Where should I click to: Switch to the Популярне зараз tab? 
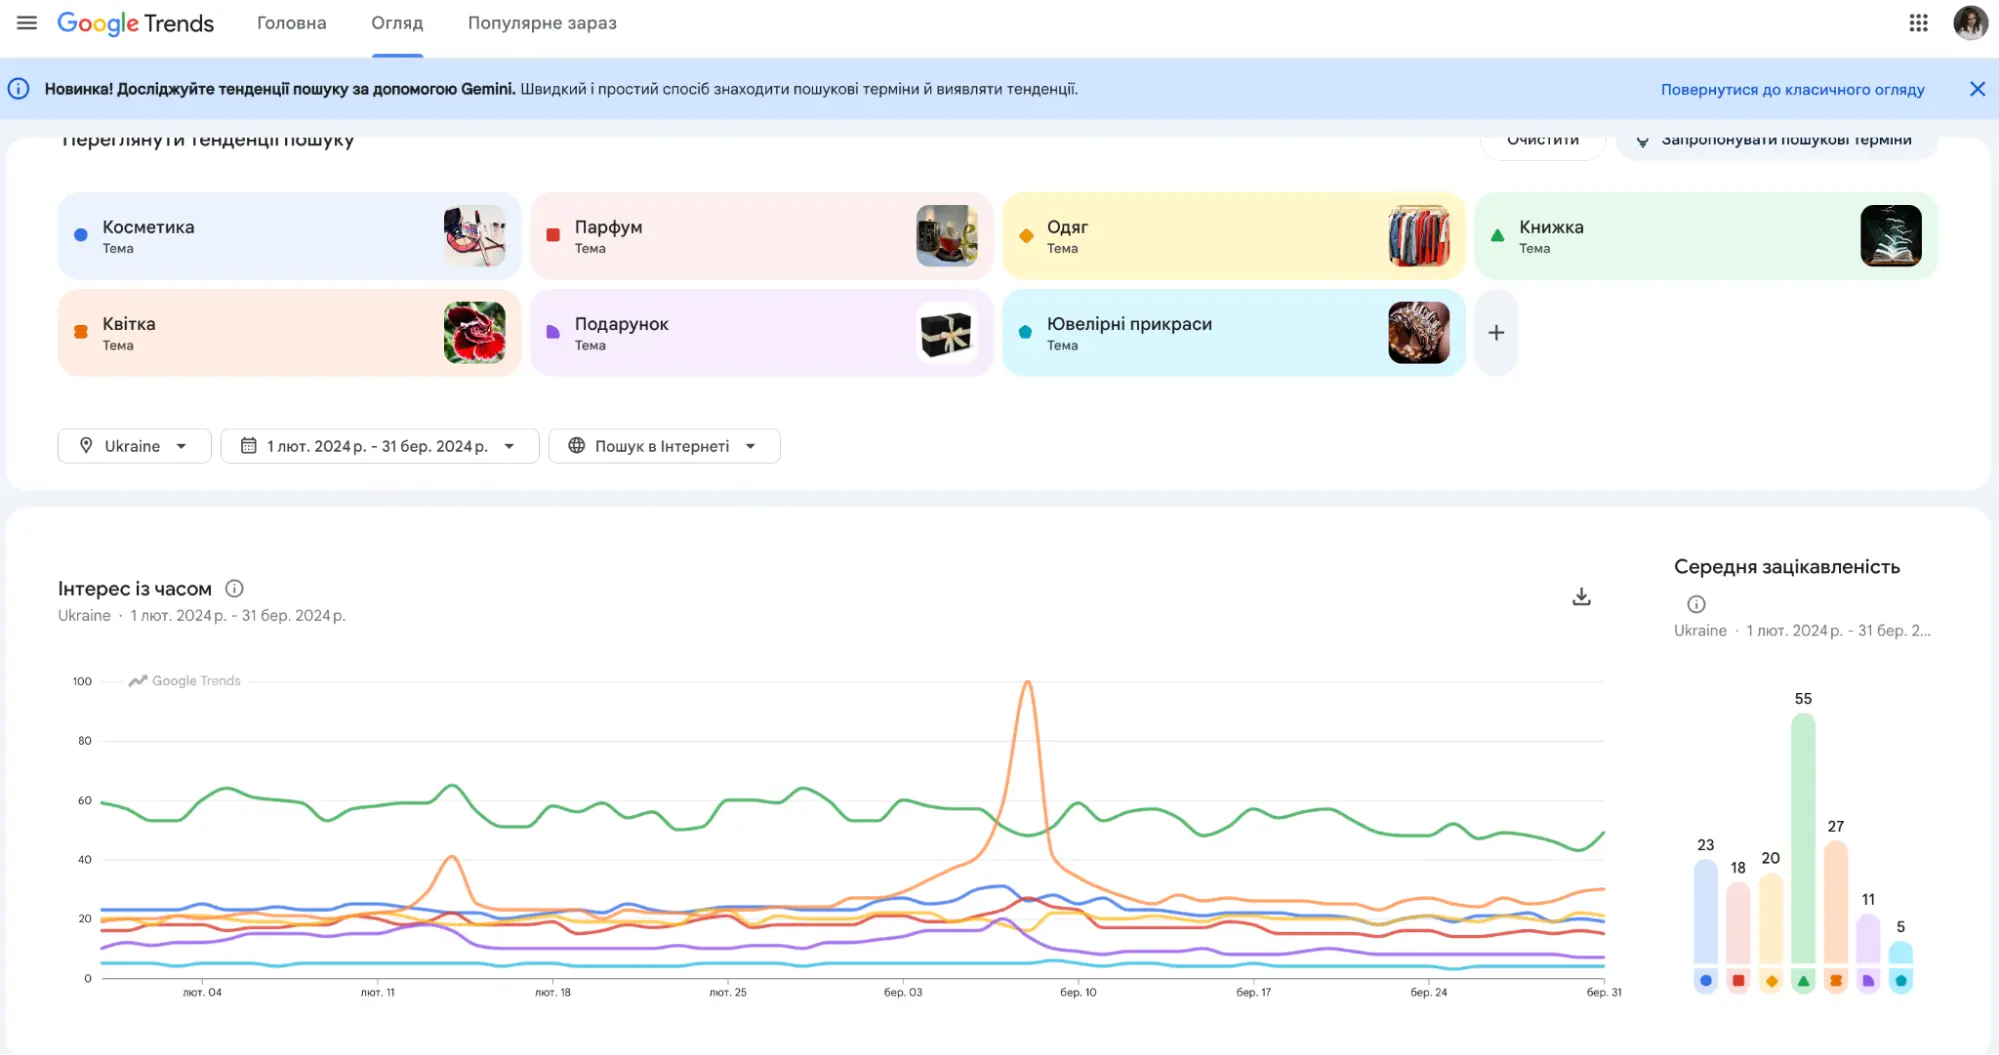541,23
